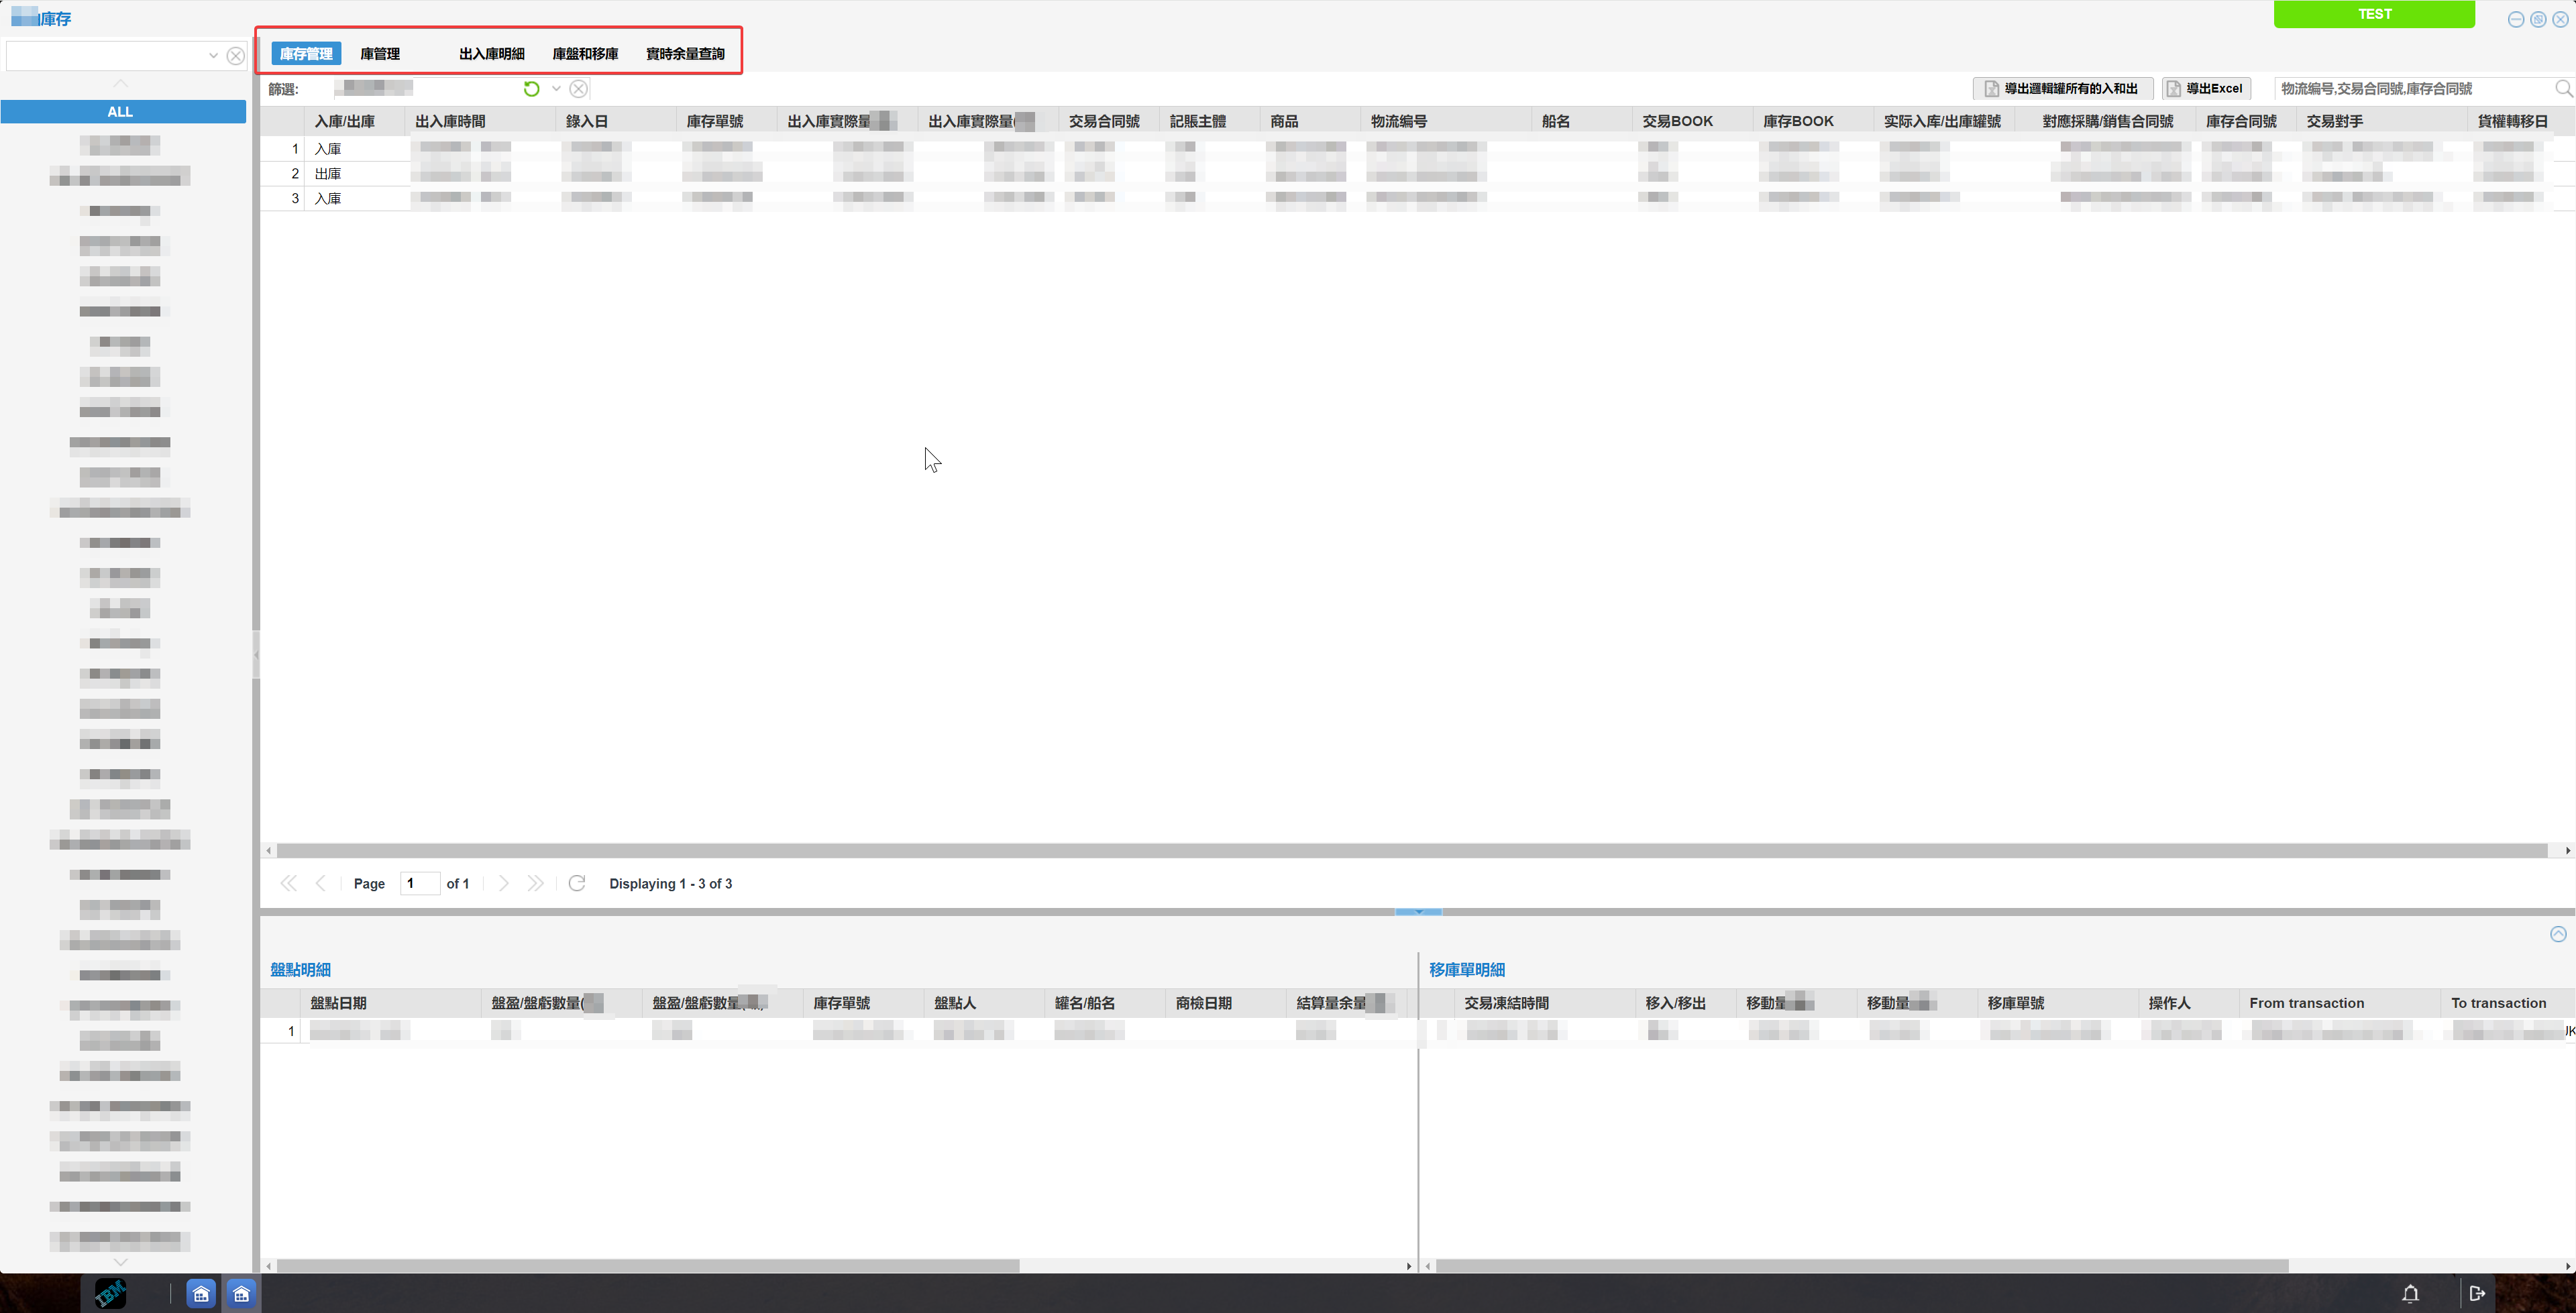Image resolution: width=2576 pixels, height=1313 pixels.
Task: Click the logout icon in the taskbar
Action: [2477, 1293]
